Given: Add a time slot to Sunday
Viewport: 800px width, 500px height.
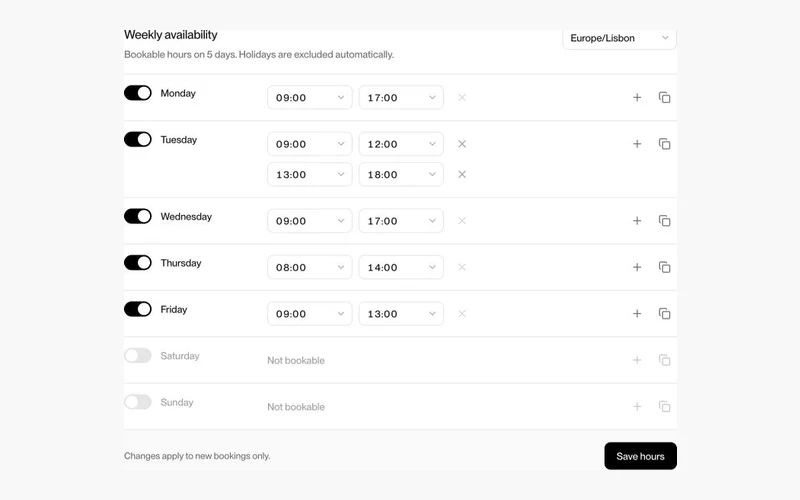Looking at the screenshot, I should (x=637, y=407).
